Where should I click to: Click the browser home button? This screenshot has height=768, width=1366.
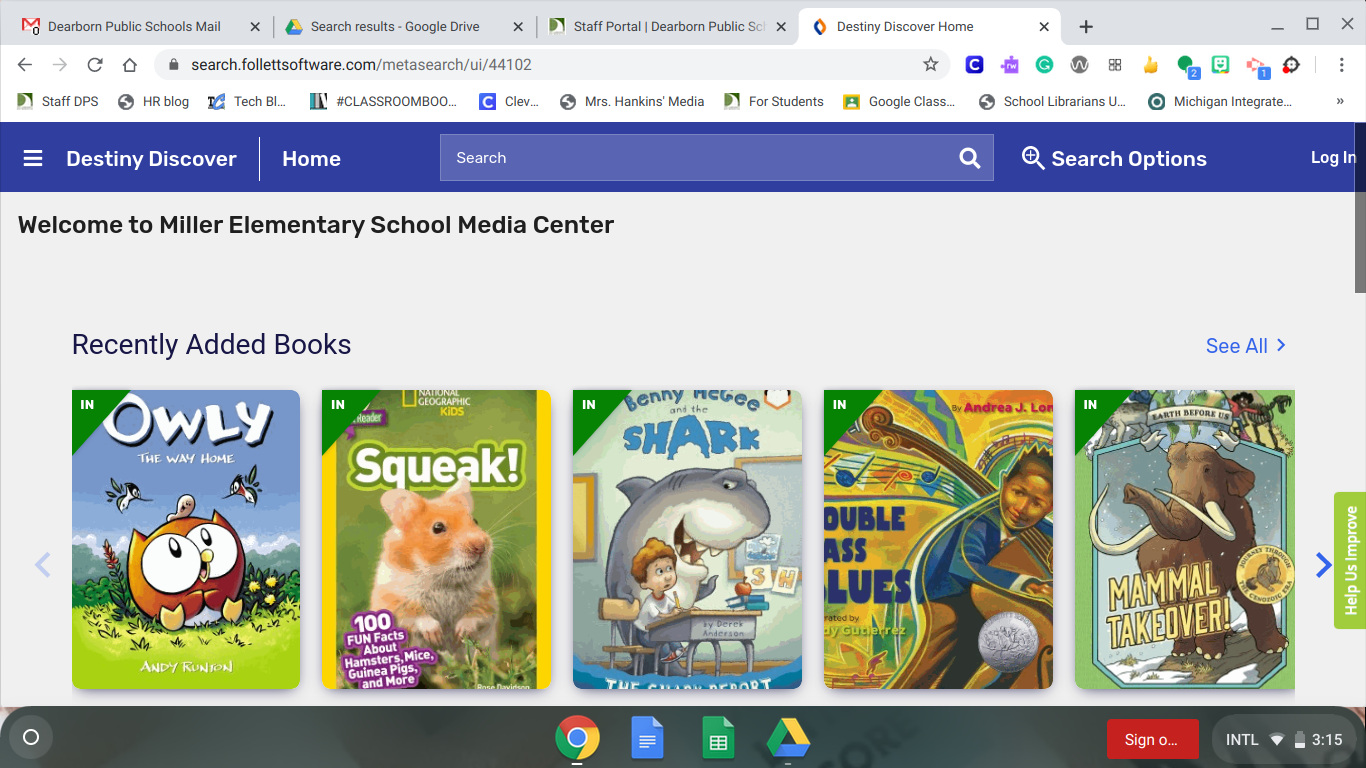click(x=130, y=65)
